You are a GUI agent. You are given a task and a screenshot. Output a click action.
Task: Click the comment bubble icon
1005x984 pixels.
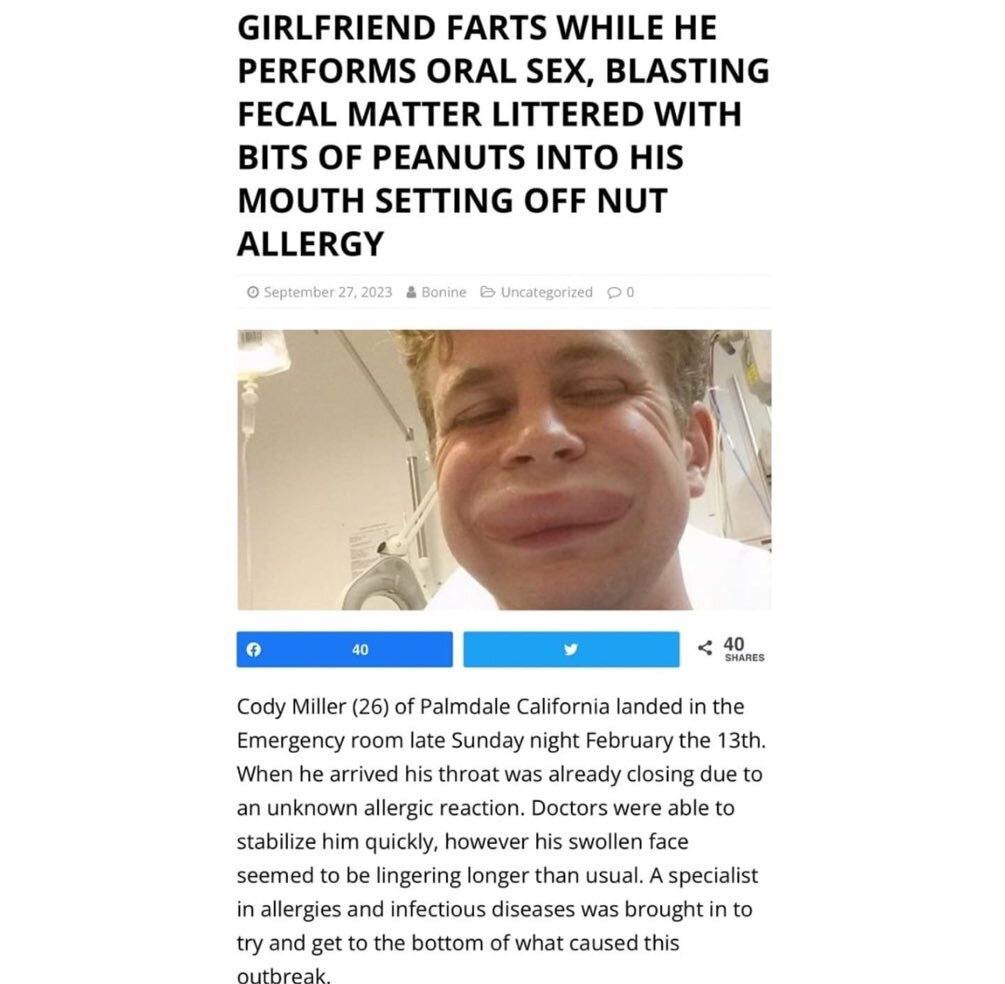pos(614,292)
